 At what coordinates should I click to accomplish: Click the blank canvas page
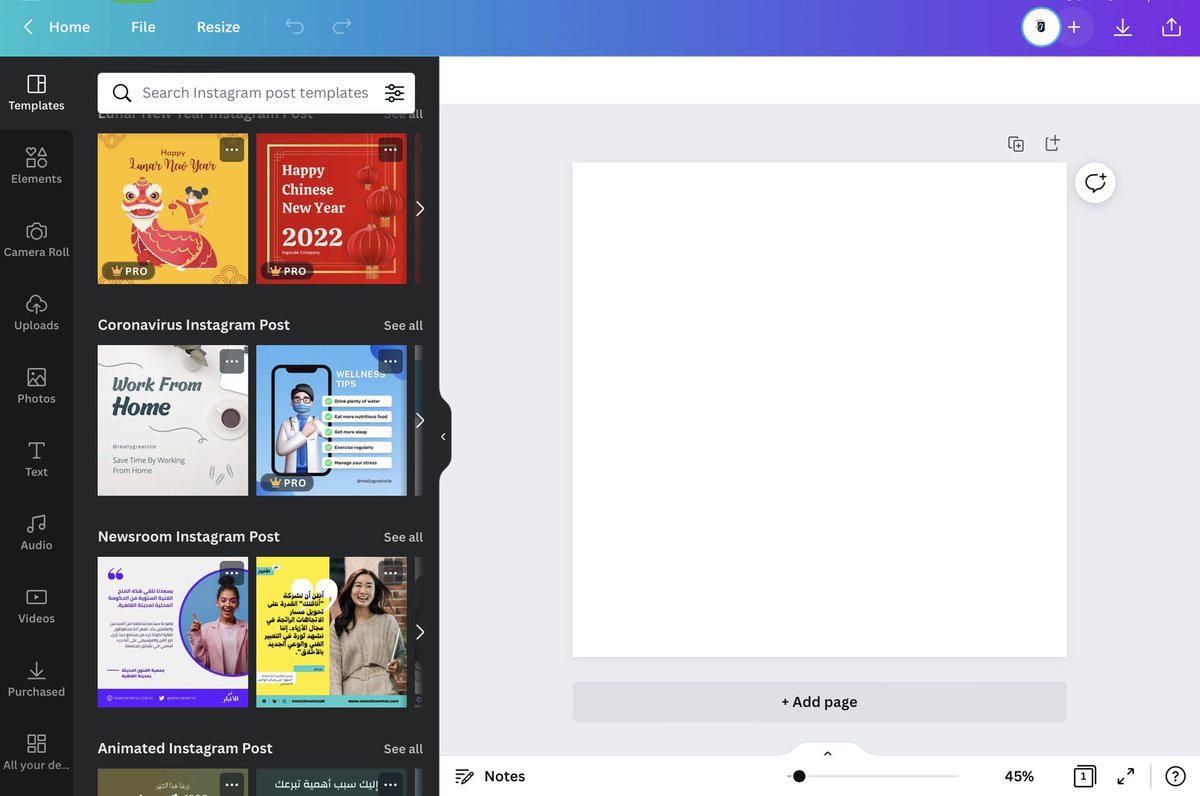[819, 410]
